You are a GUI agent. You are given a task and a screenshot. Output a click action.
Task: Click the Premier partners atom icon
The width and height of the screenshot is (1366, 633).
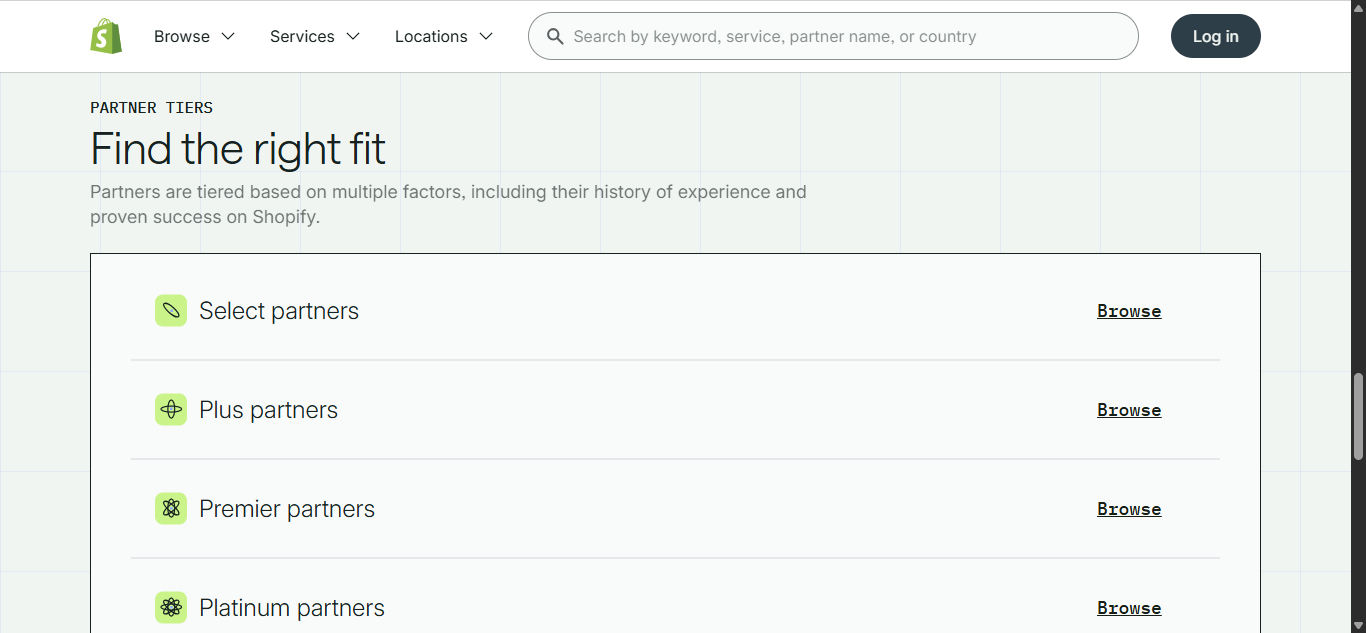(x=171, y=508)
